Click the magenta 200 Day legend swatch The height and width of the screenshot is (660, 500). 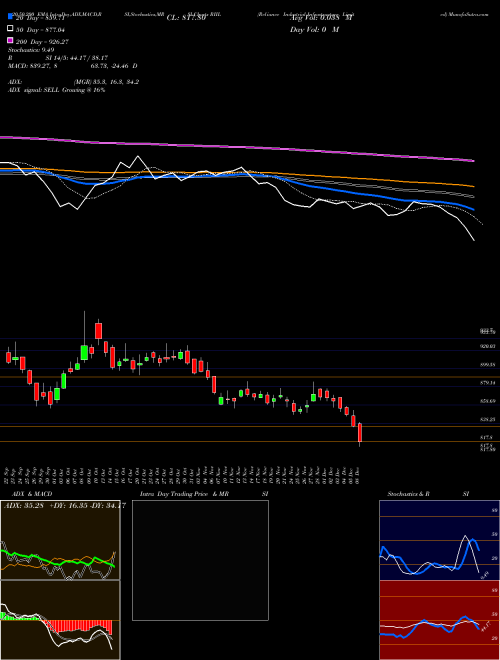[10, 40]
